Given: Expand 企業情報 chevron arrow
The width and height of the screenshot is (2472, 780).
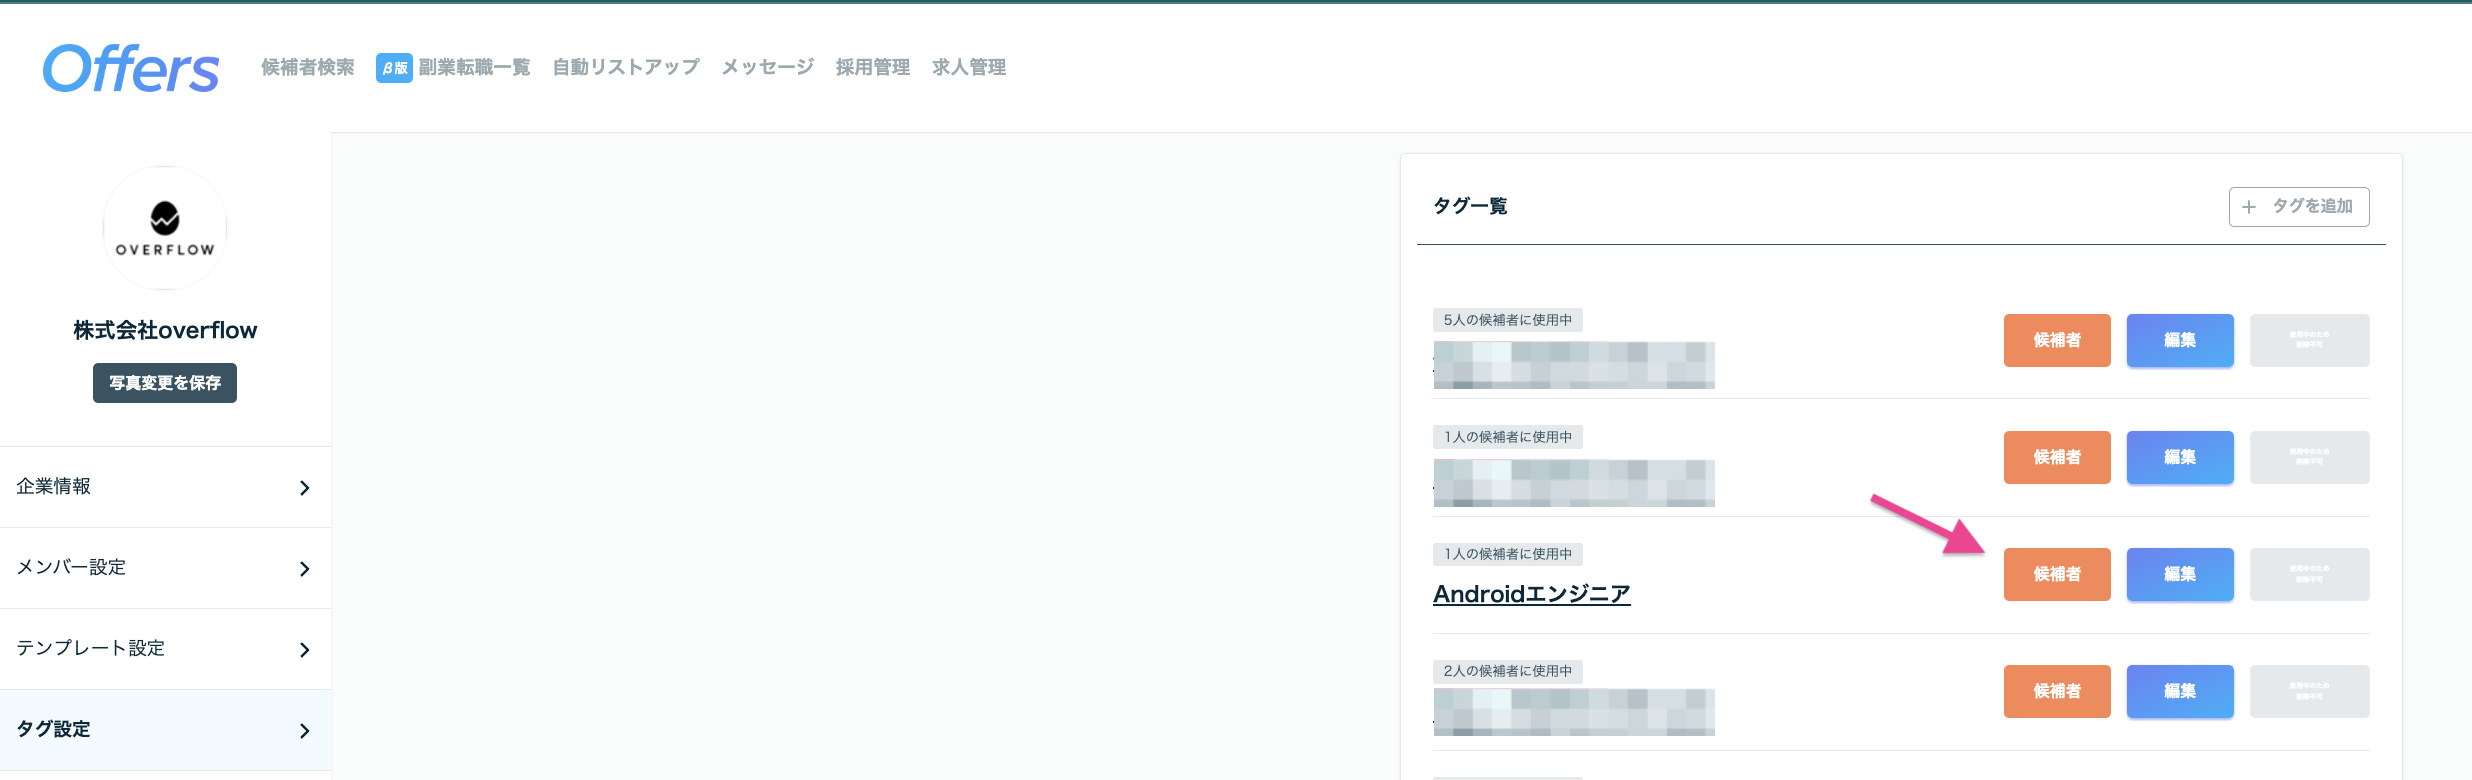Looking at the screenshot, I should tap(305, 488).
